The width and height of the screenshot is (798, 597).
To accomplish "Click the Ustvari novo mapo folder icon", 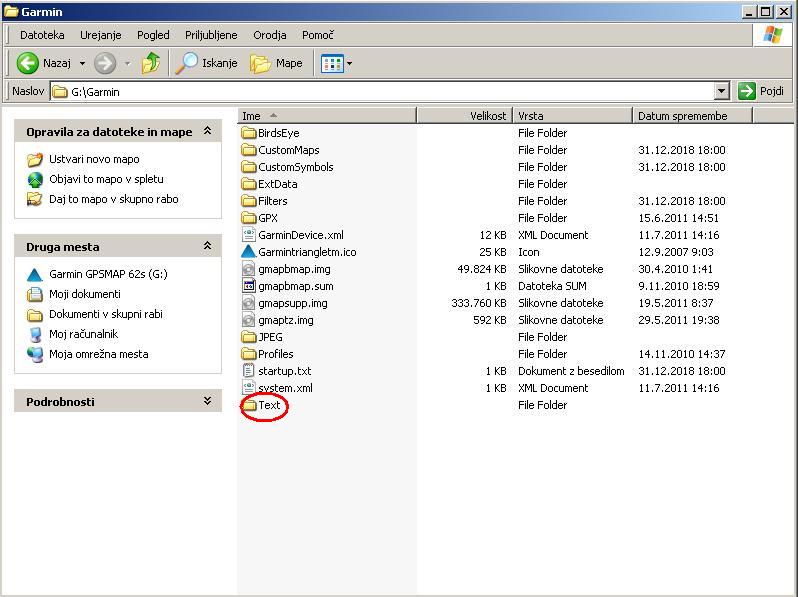I will 35,159.
